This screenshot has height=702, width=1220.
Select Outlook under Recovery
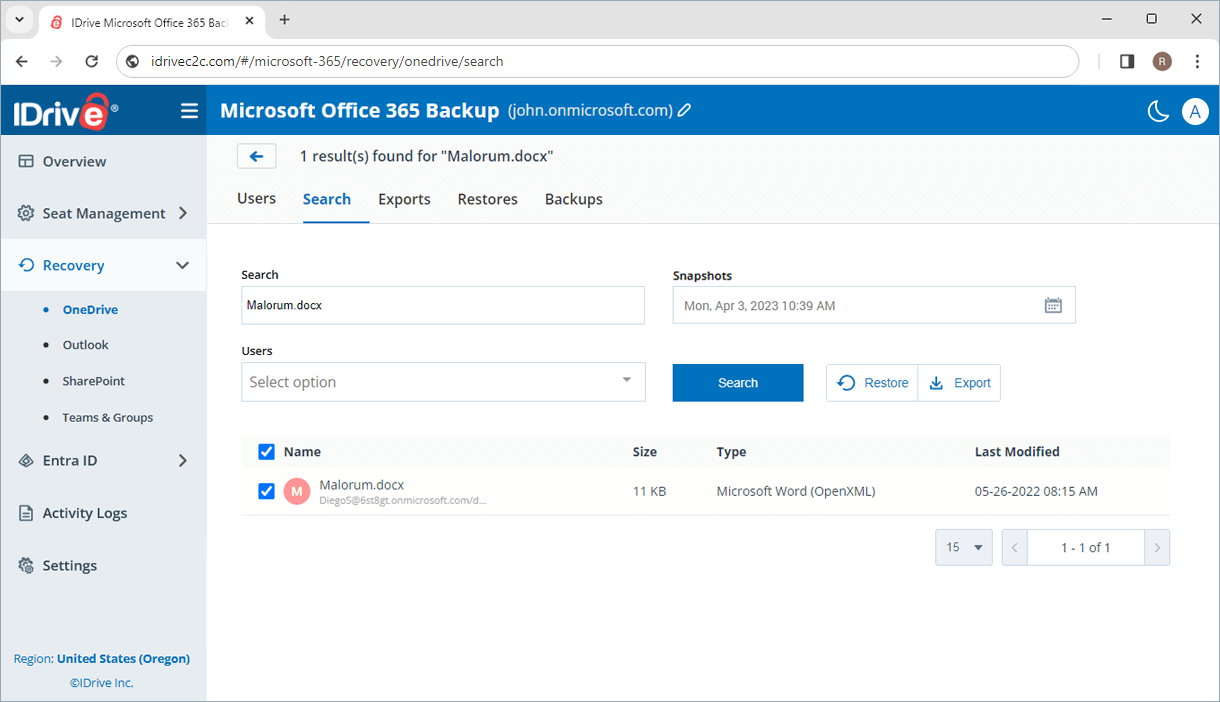[86, 345]
